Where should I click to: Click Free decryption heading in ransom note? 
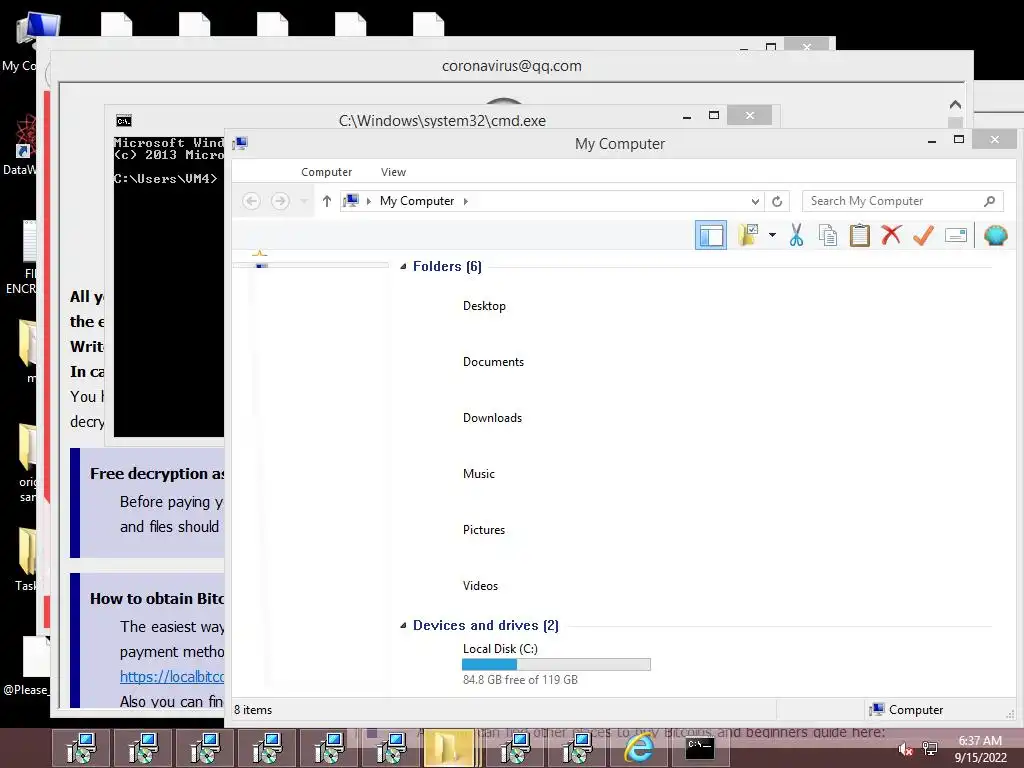tap(157, 474)
